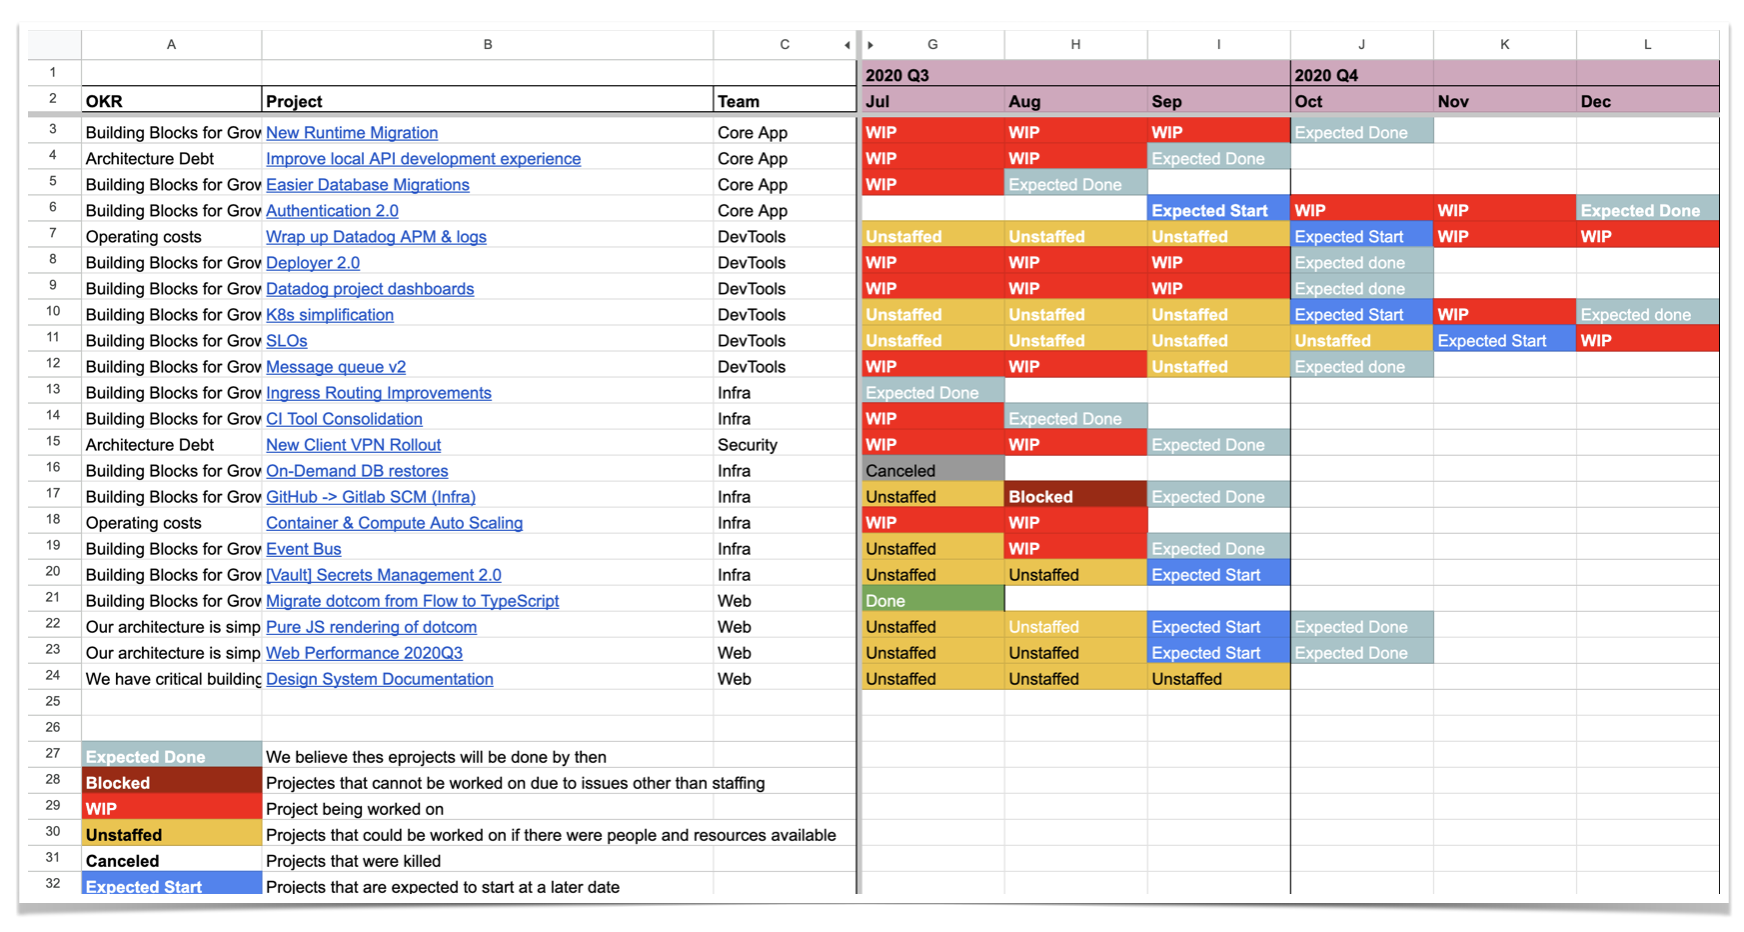Open Ingress Routing Improvements link

tap(379, 392)
